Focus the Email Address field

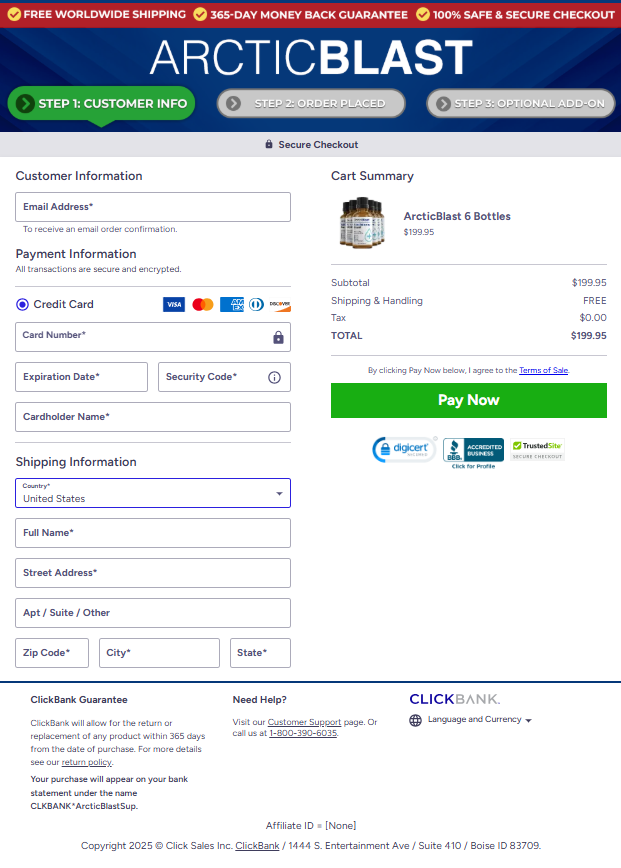(x=153, y=207)
